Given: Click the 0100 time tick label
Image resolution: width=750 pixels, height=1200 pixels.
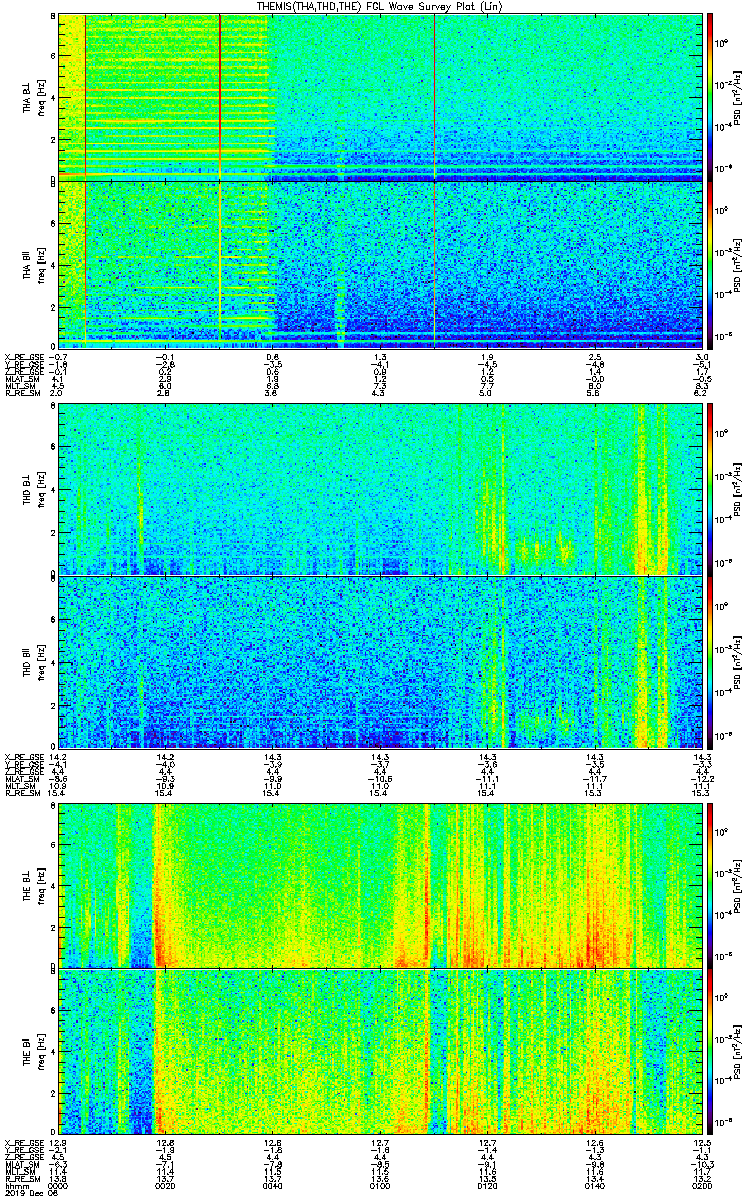Looking at the screenshot, I should coord(380,1187).
